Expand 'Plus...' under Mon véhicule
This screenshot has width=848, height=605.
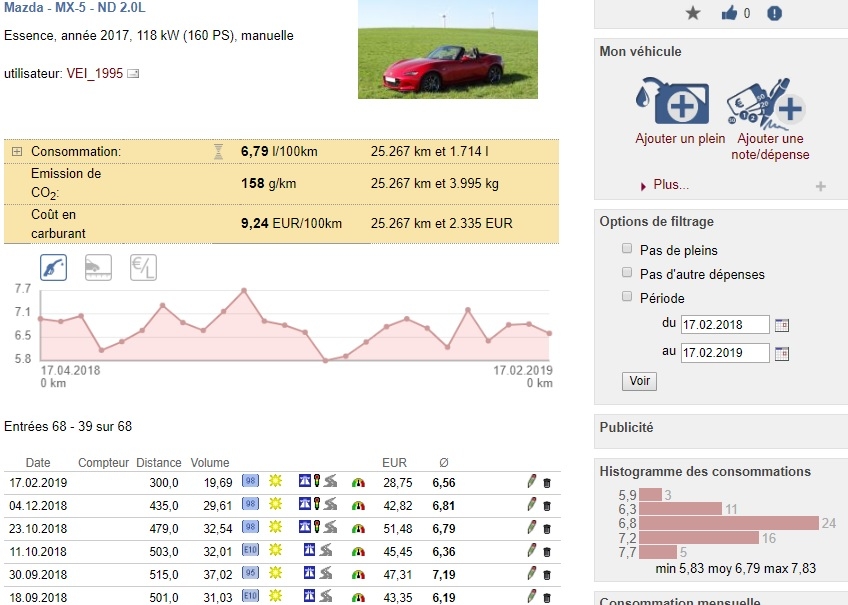(671, 185)
